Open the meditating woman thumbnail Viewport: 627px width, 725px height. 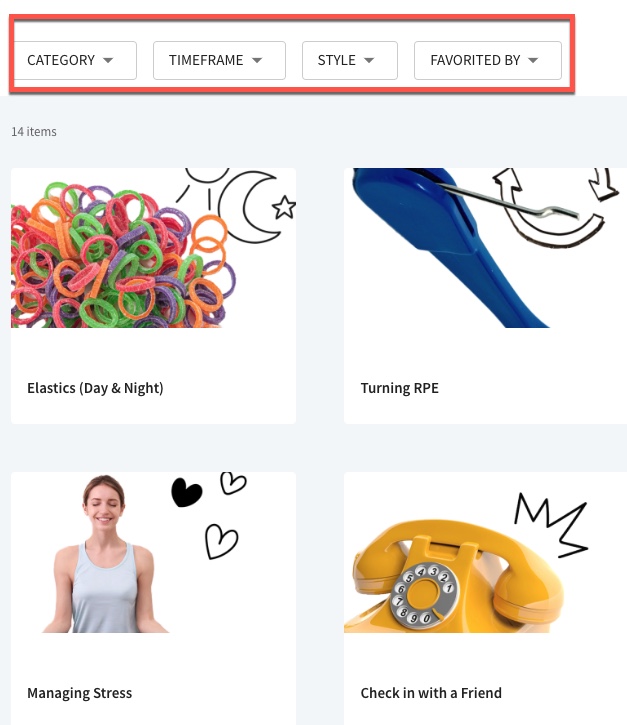coord(153,553)
